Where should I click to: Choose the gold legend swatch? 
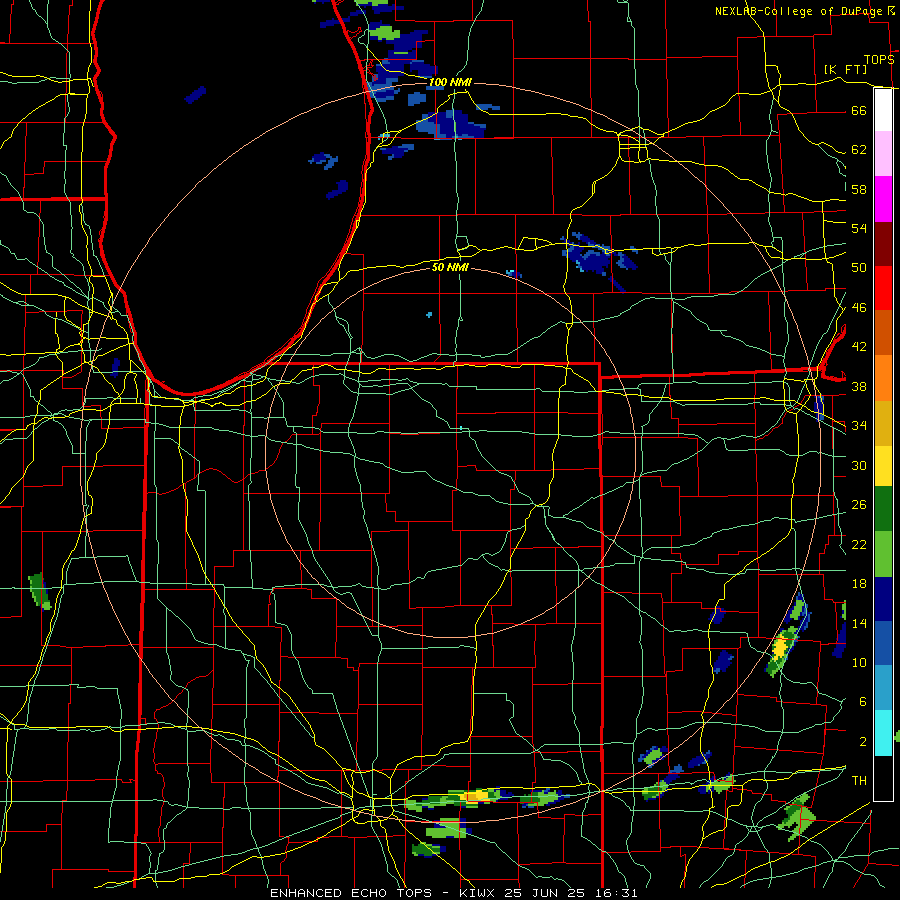(883, 423)
